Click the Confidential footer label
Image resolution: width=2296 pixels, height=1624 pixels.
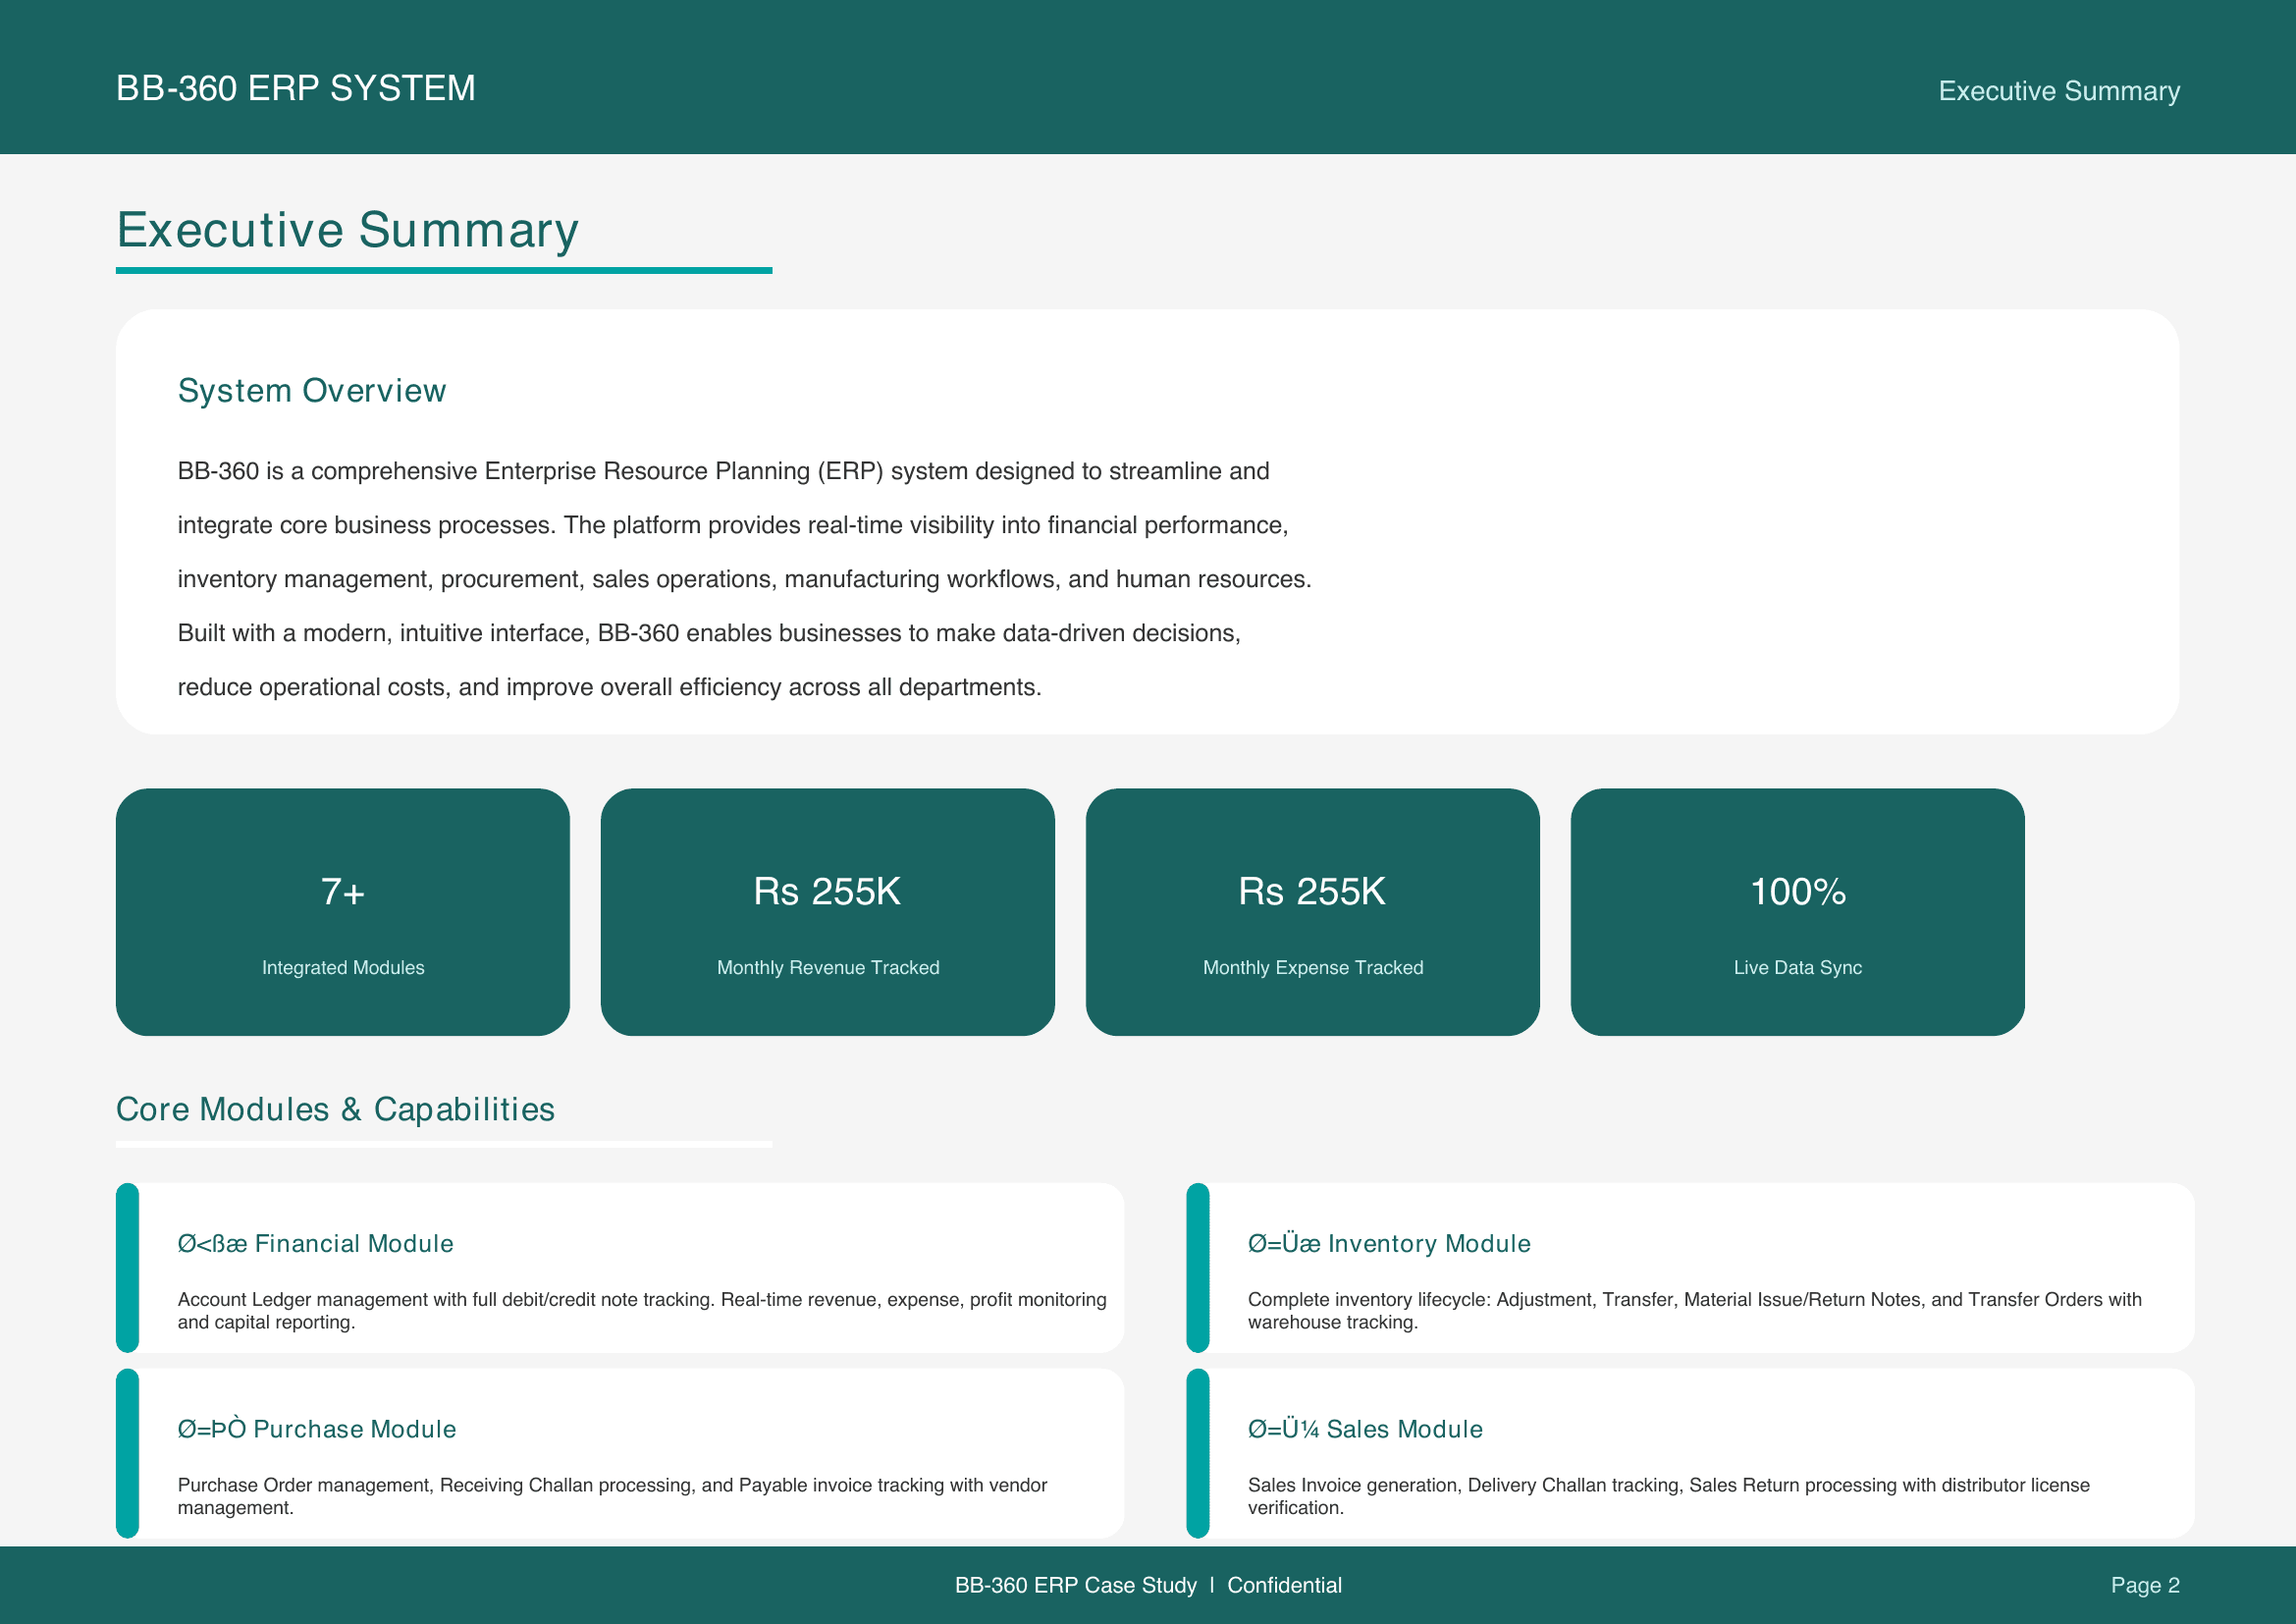[x=1284, y=1585]
